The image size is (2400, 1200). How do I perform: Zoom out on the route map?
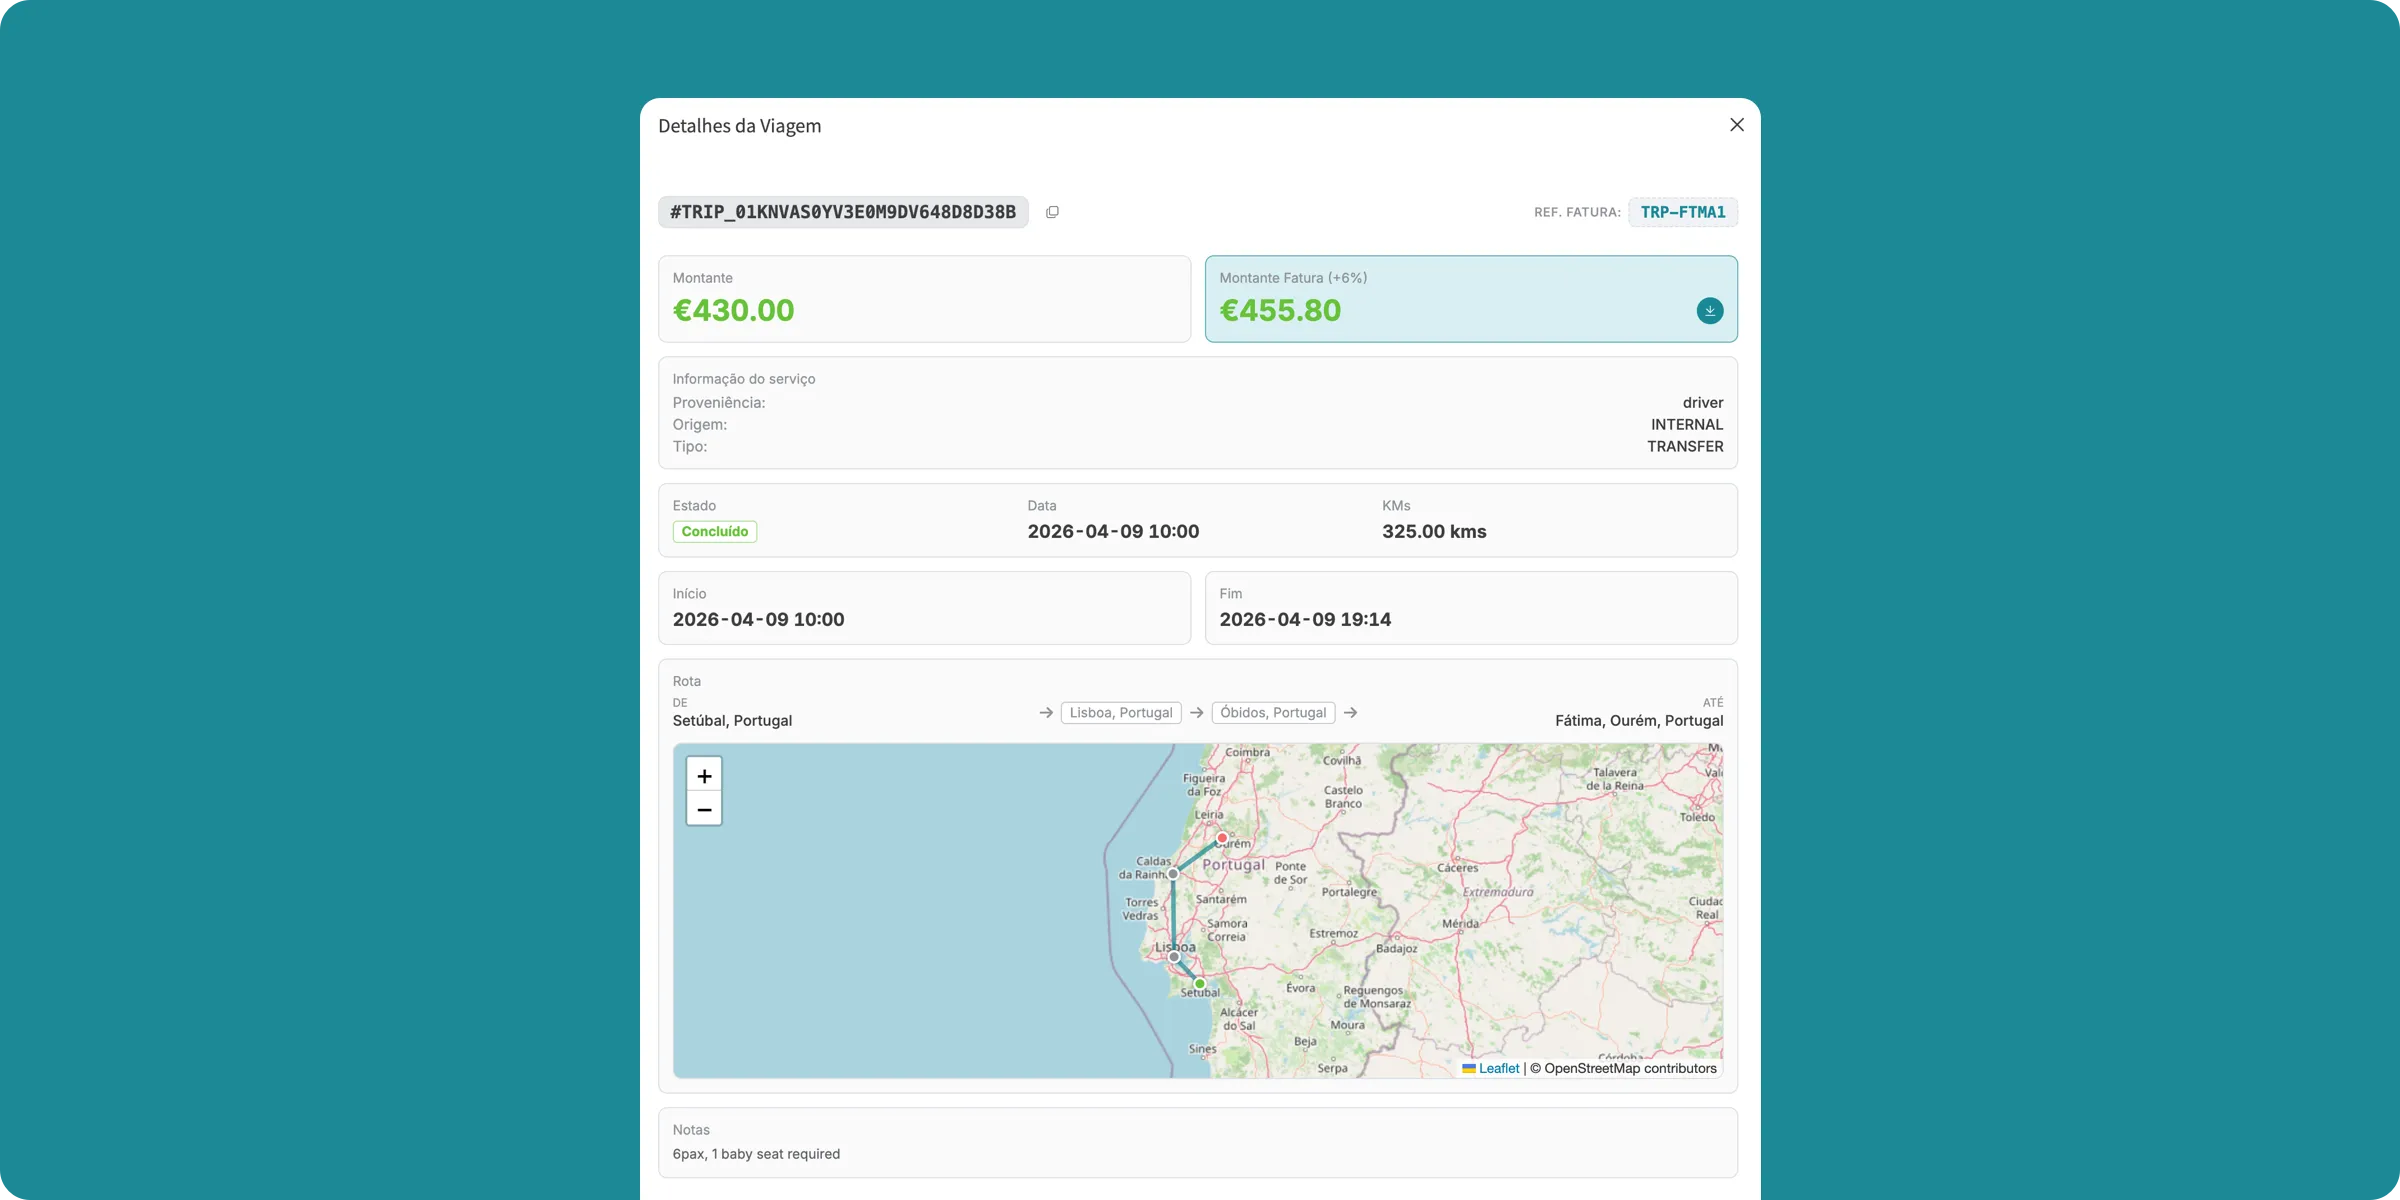pyautogui.click(x=704, y=809)
